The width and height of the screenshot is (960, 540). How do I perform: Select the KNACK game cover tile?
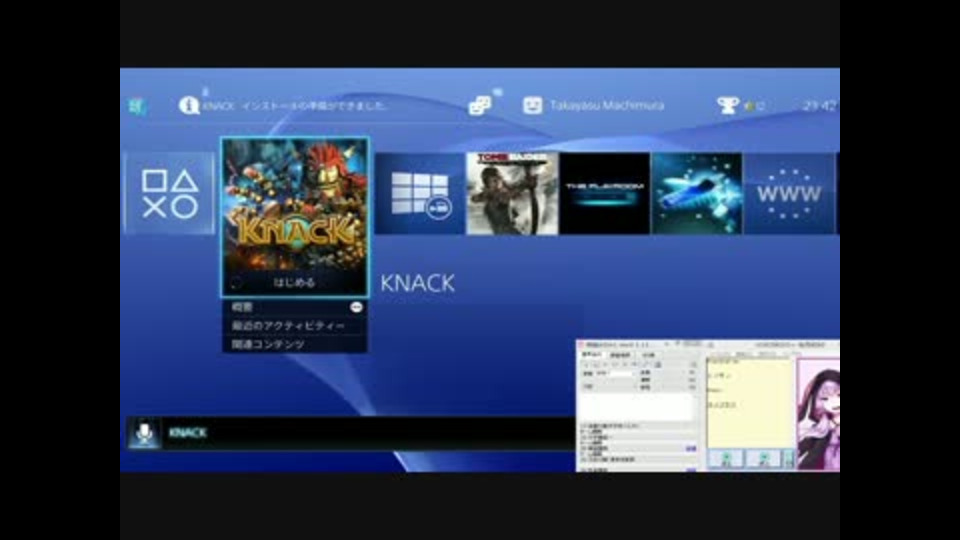pos(294,217)
